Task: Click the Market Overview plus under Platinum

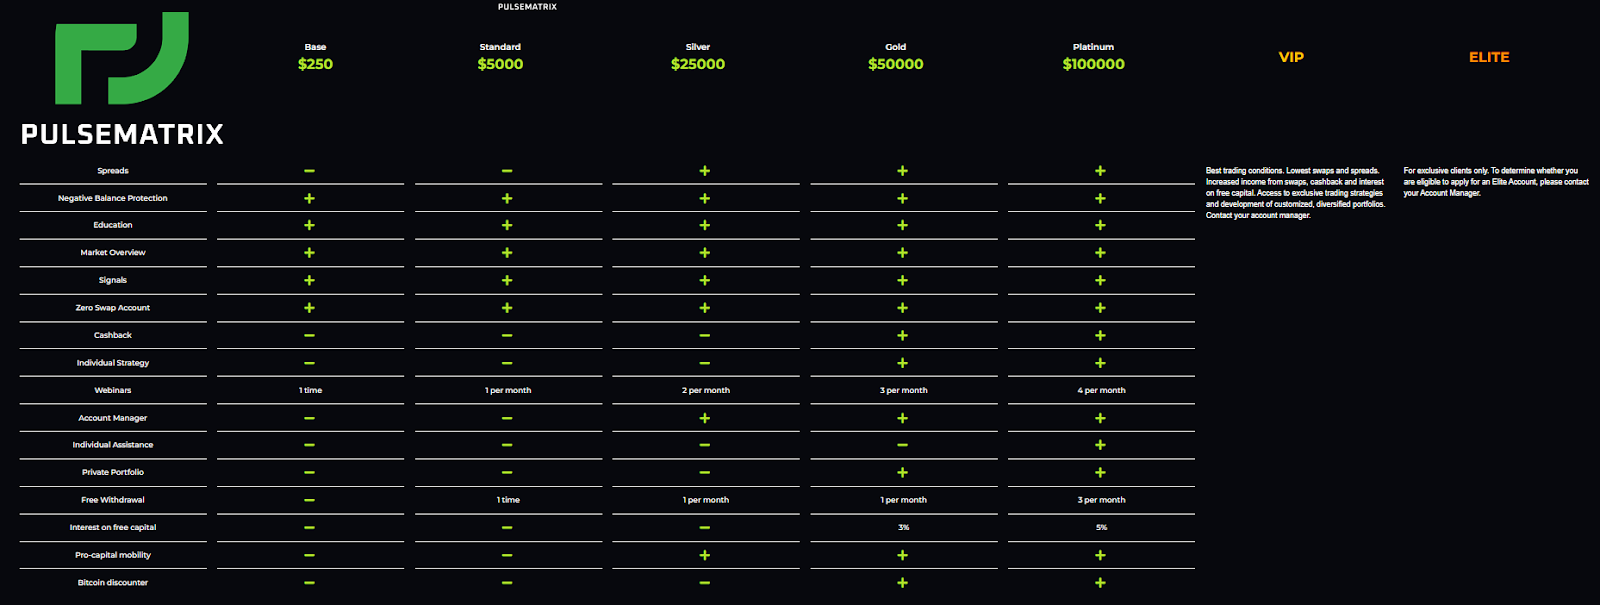Action: 1100,253
